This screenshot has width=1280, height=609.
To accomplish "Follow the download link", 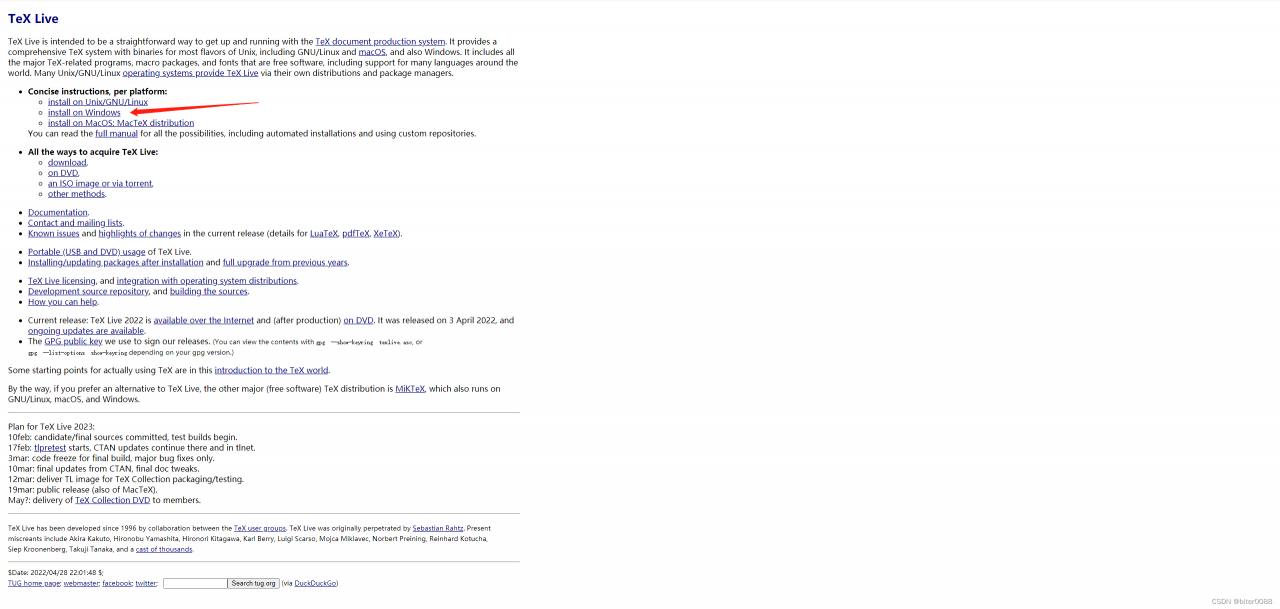I will [67, 162].
